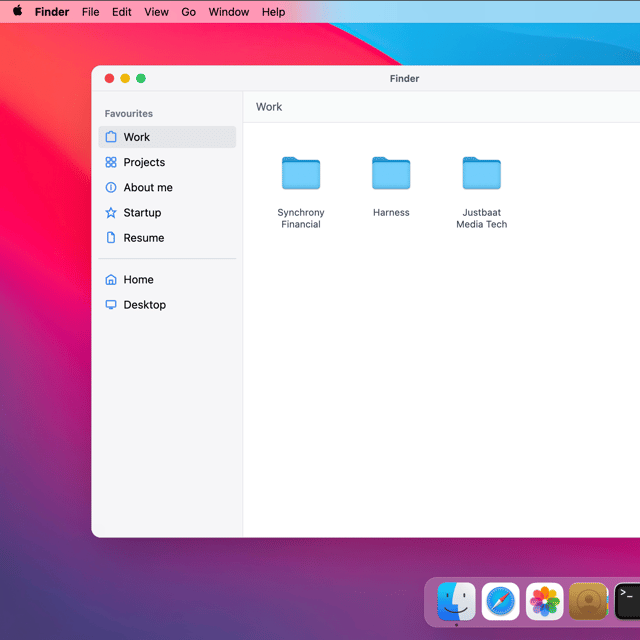640x640 pixels.
Task: Open the File menu
Action: tap(90, 12)
